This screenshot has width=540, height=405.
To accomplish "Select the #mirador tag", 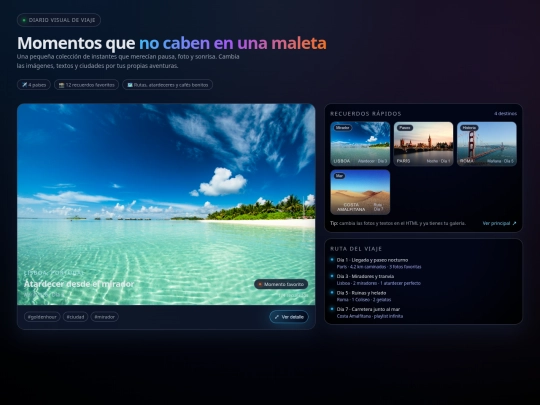I will pyautogui.click(x=105, y=317).
